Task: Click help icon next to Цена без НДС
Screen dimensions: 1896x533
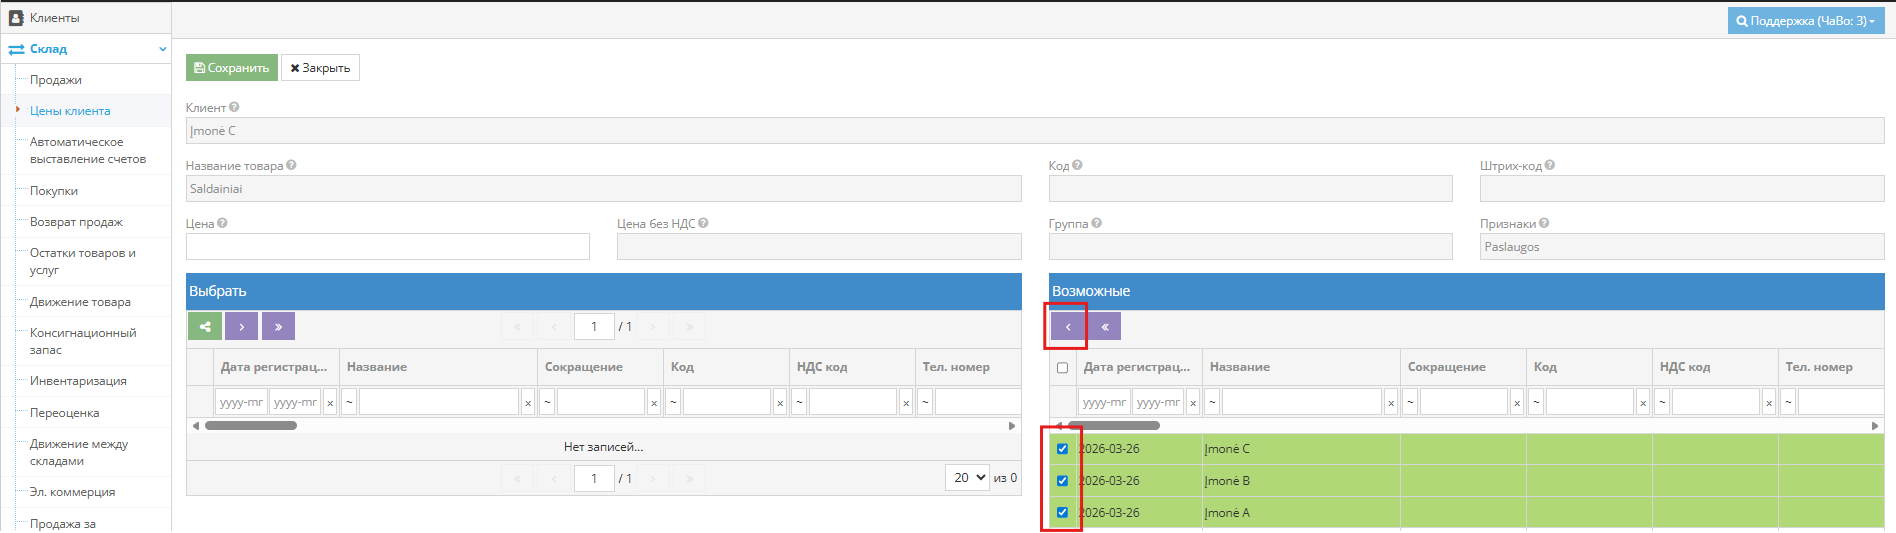Action: [703, 223]
